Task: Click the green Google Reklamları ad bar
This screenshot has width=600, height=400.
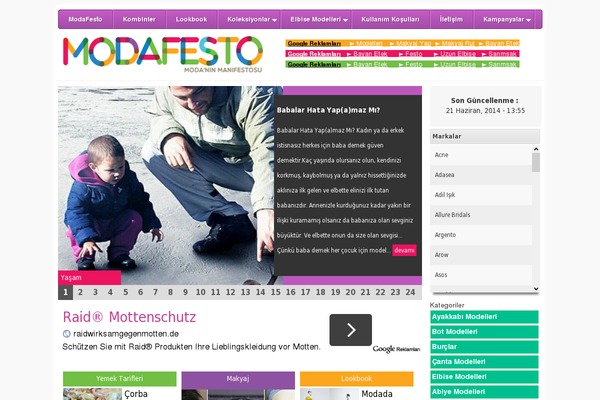Action: click(402, 64)
